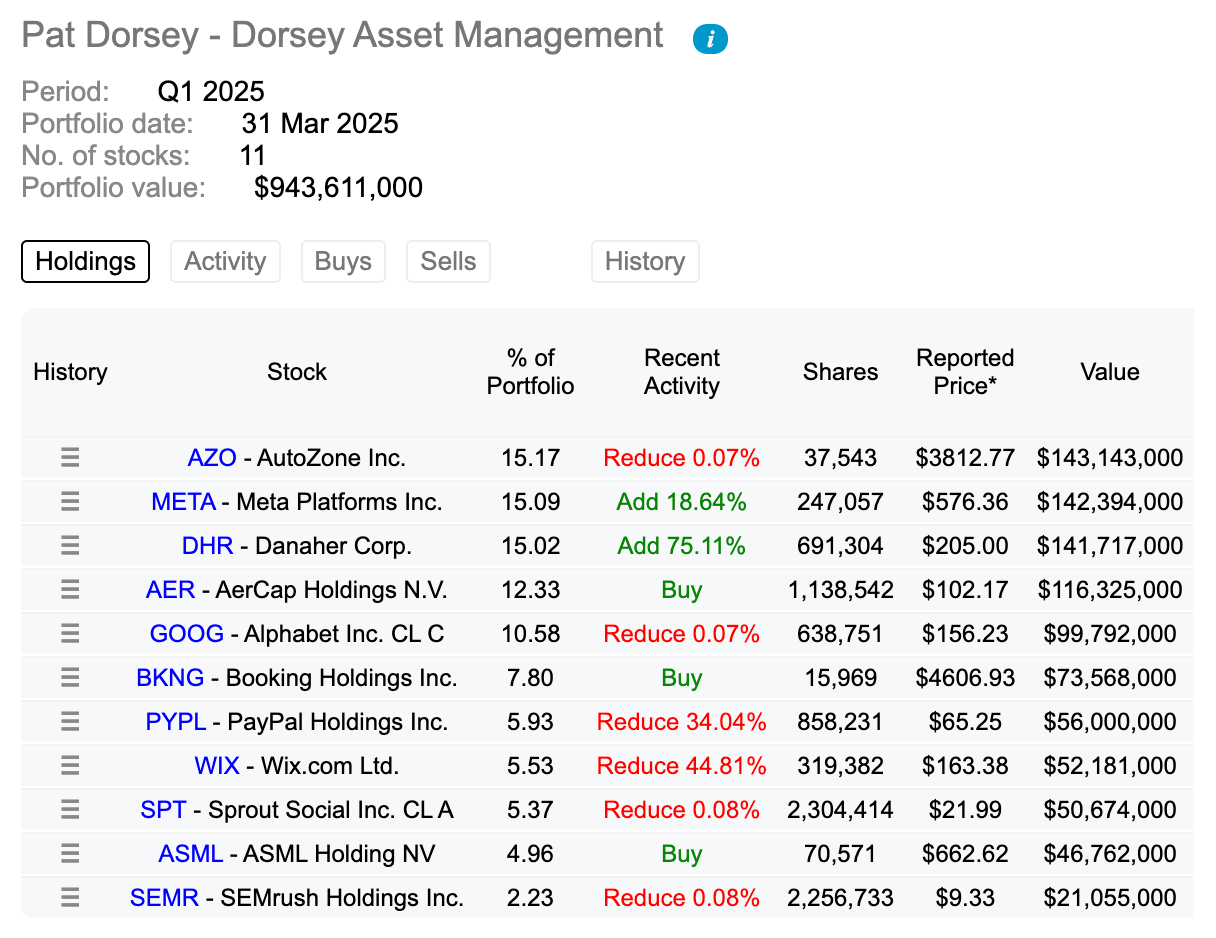Click the Buy activity in ASML row
The height and width of the screenshot is (938, 1216).
point(682,854)
